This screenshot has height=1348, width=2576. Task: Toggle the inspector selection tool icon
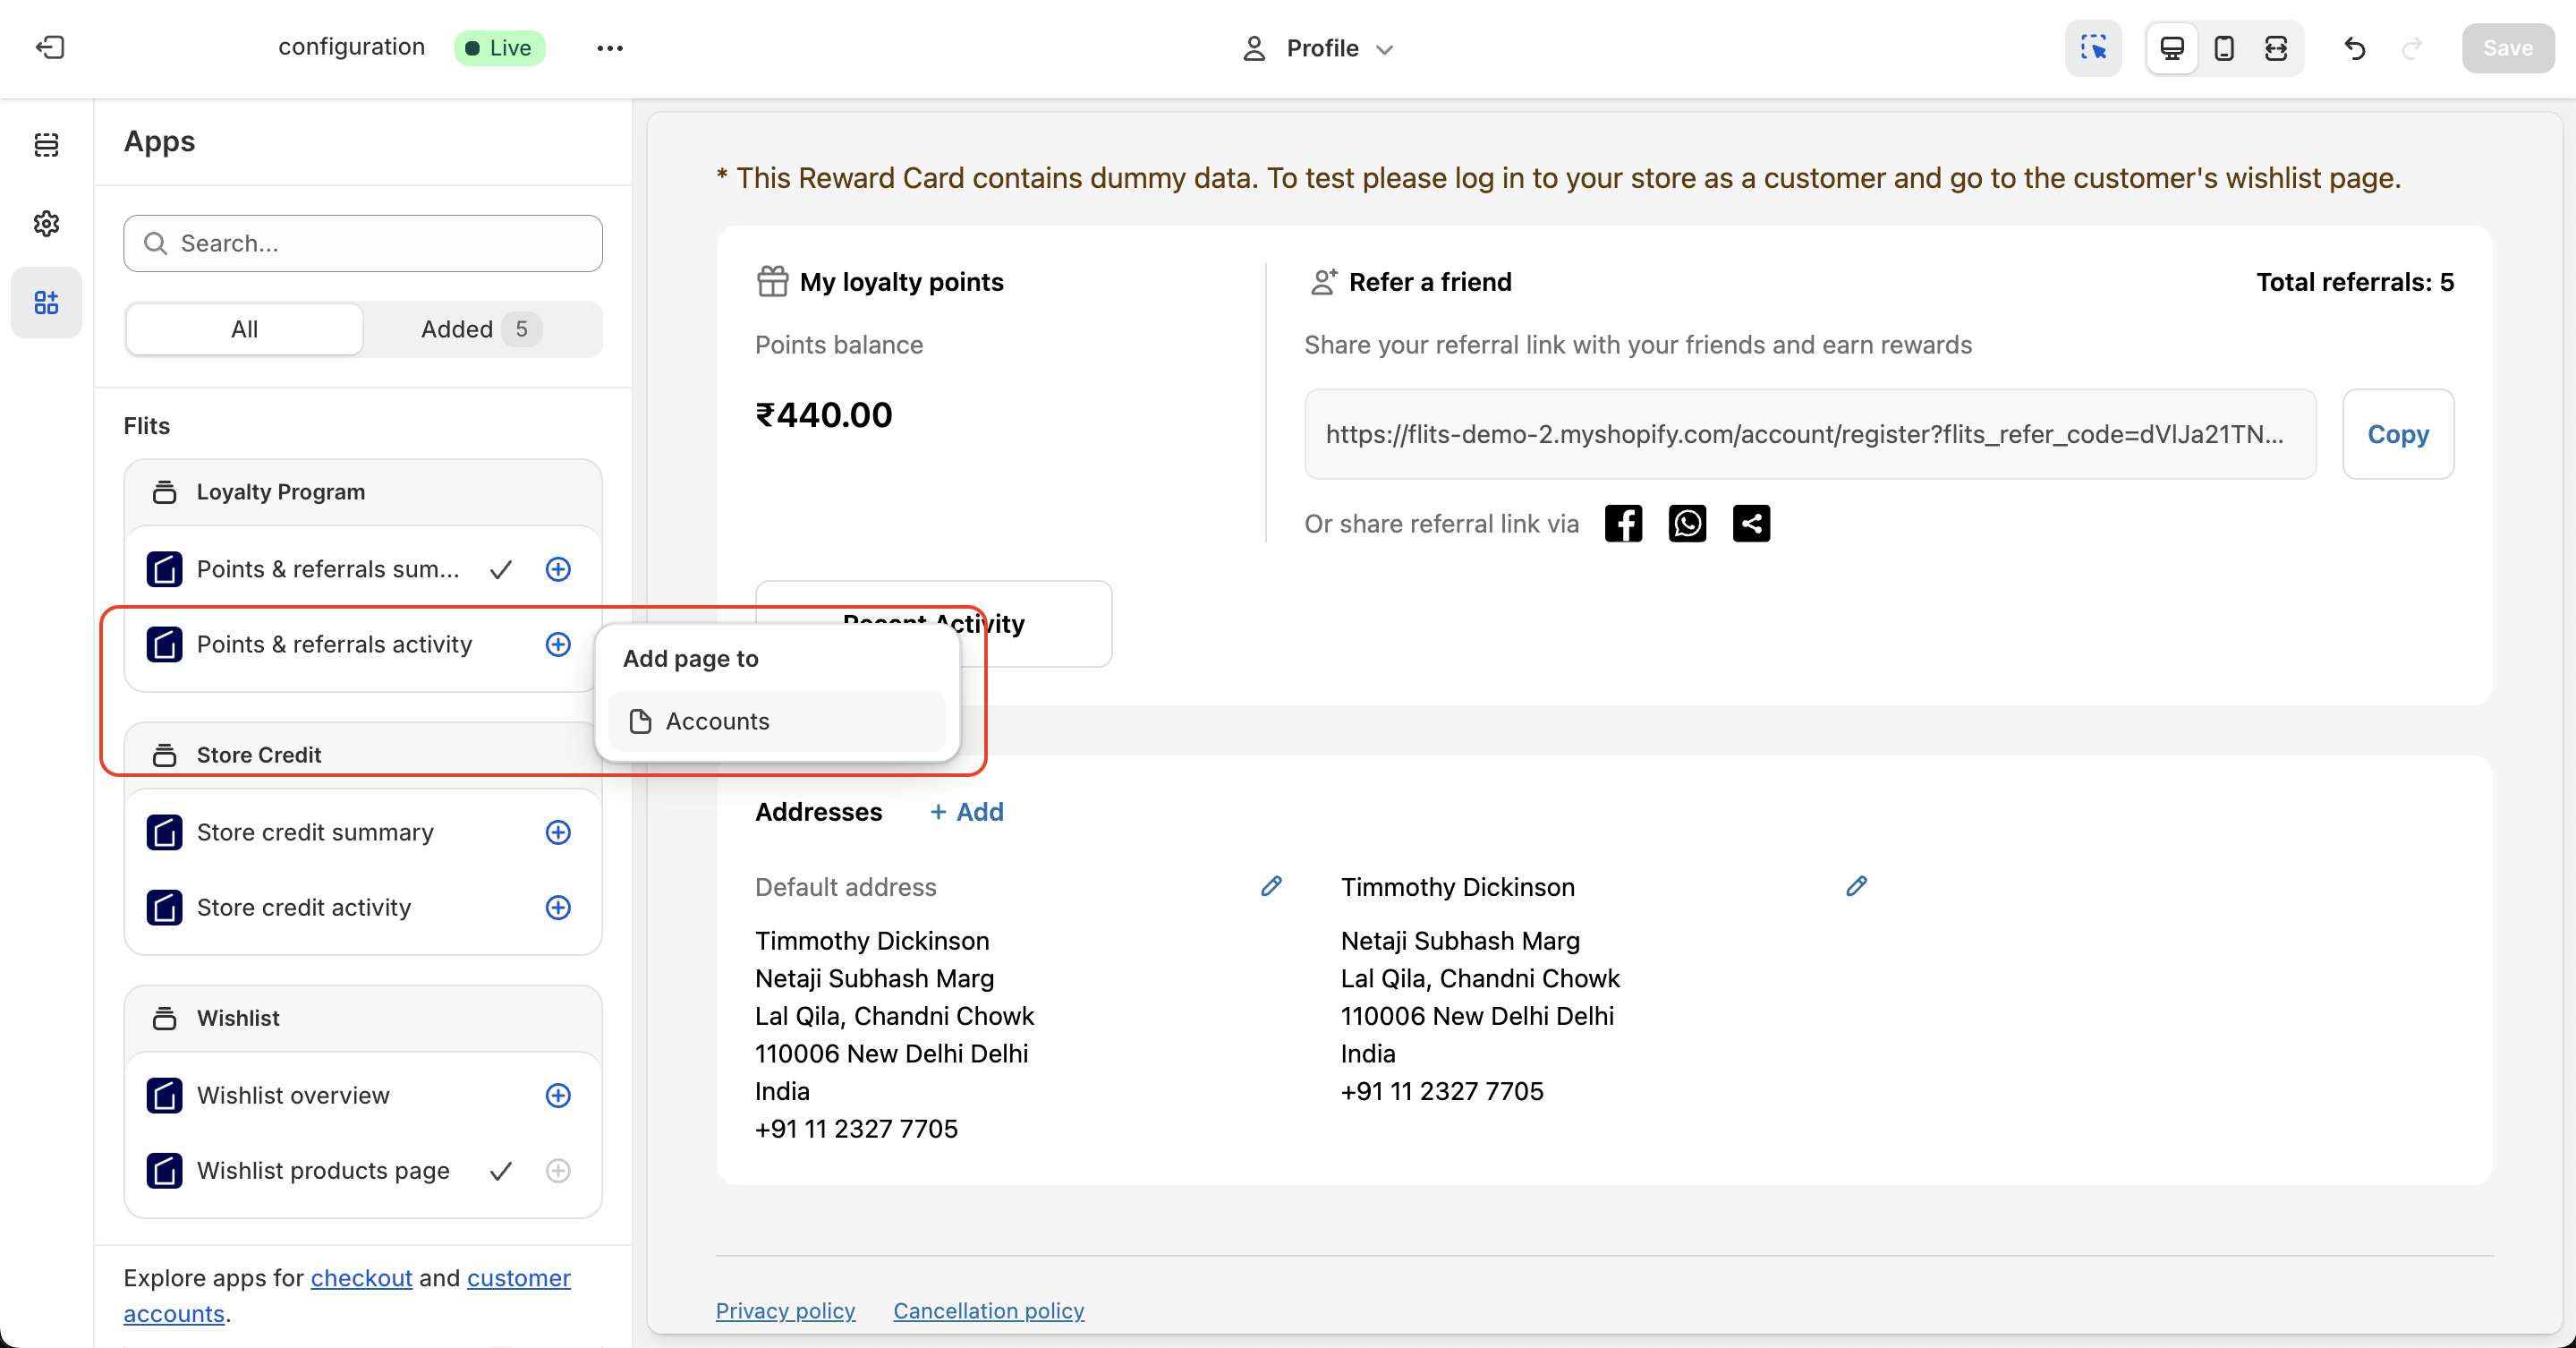pyautogui.click(x=2093, y=48)
